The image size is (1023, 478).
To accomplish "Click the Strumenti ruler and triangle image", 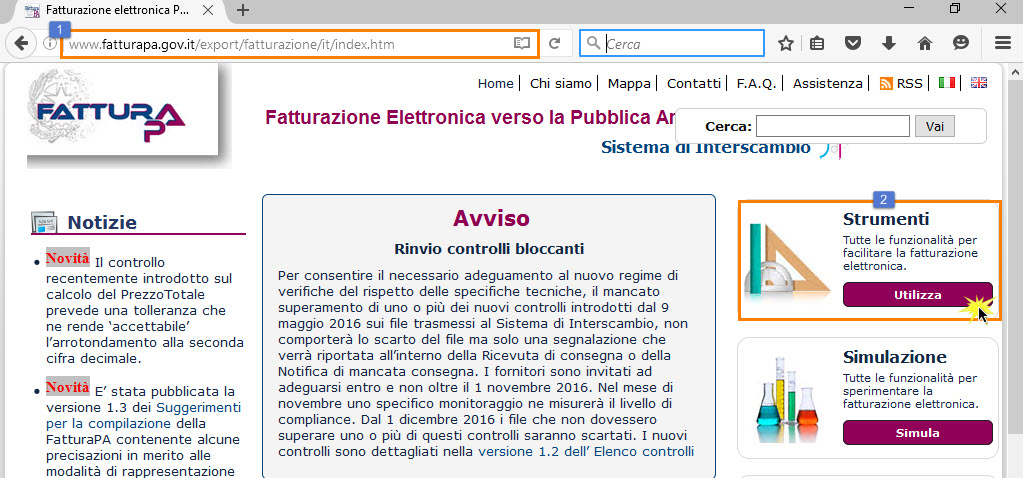I will [787, 260].
